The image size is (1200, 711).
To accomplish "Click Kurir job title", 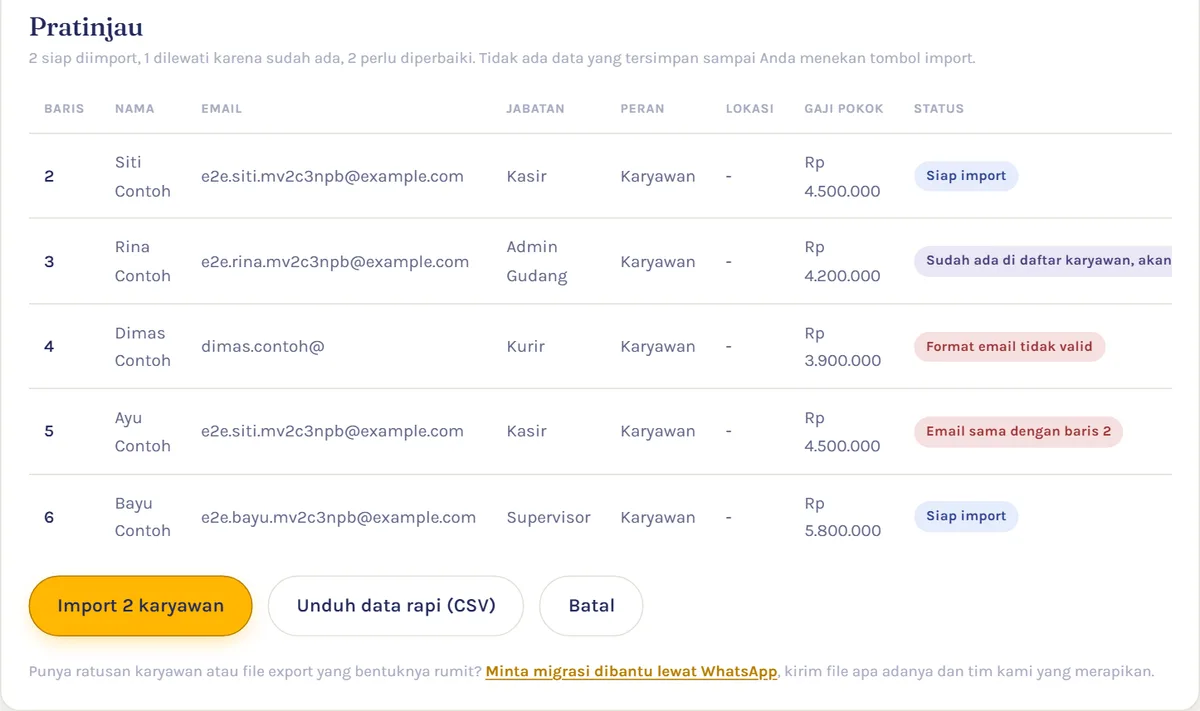I will [526, 346].
